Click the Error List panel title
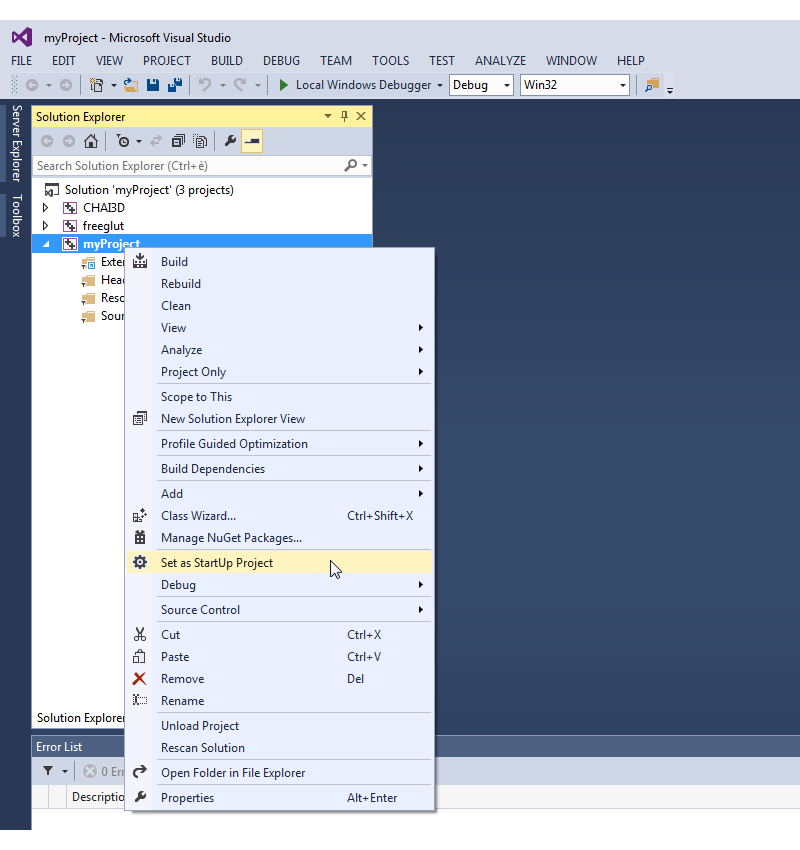 pos(59,746)
